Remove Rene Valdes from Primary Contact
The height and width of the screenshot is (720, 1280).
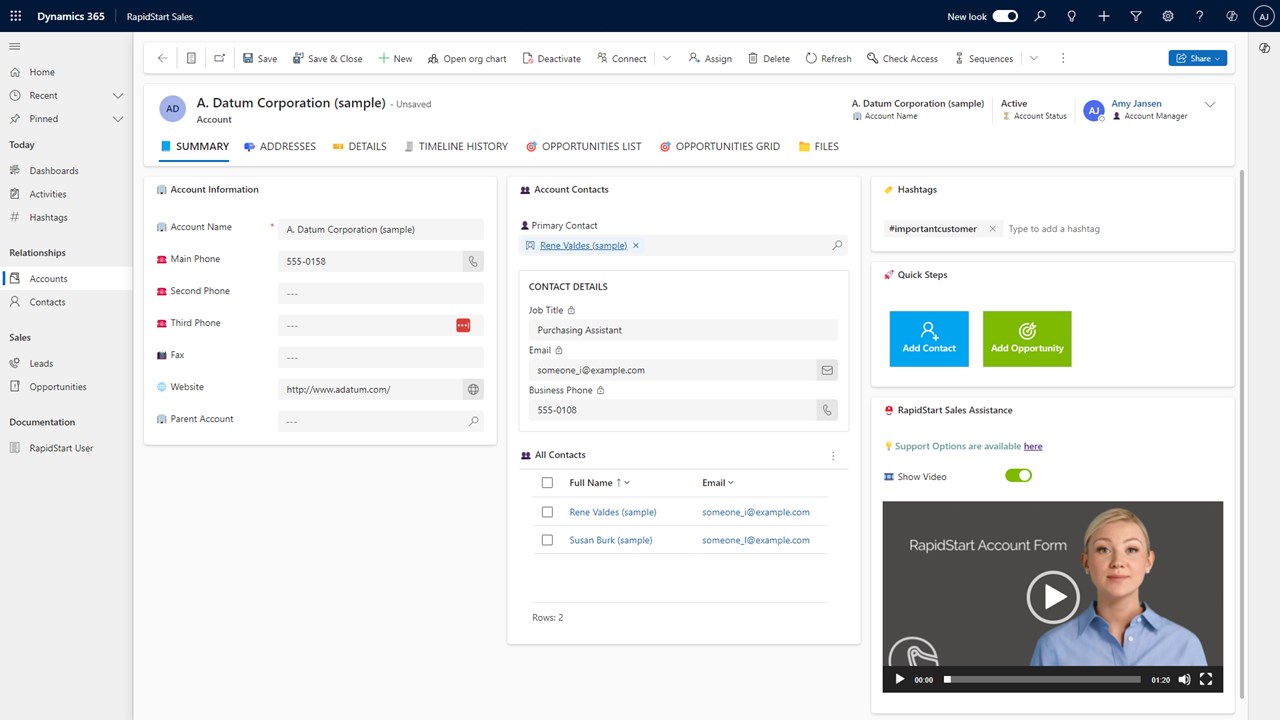point(636,245)
